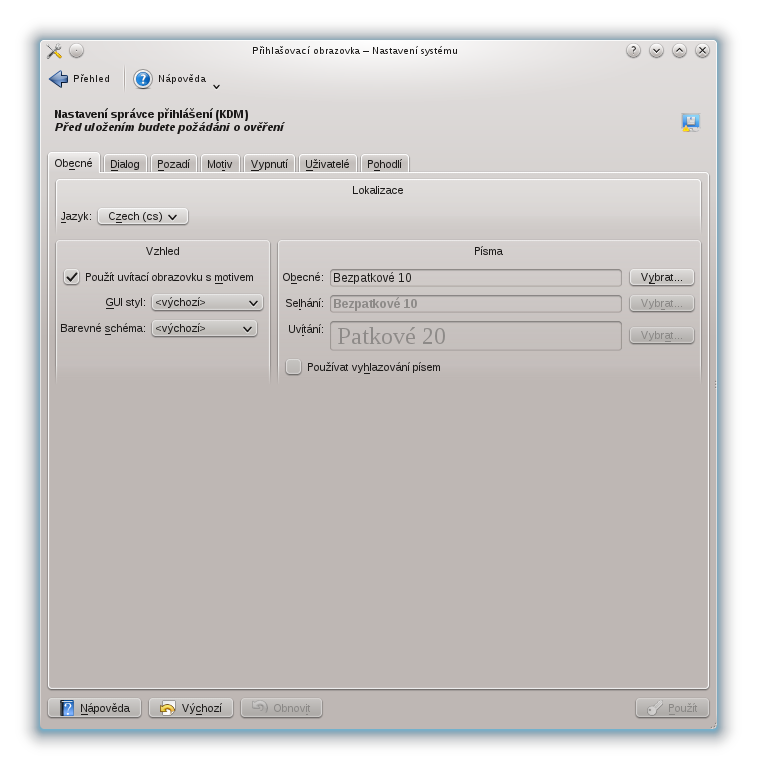Click the shade-up arrow in title bar
Image resolution: width=757 pixels, height=769 pixels.
click(679, 51)
